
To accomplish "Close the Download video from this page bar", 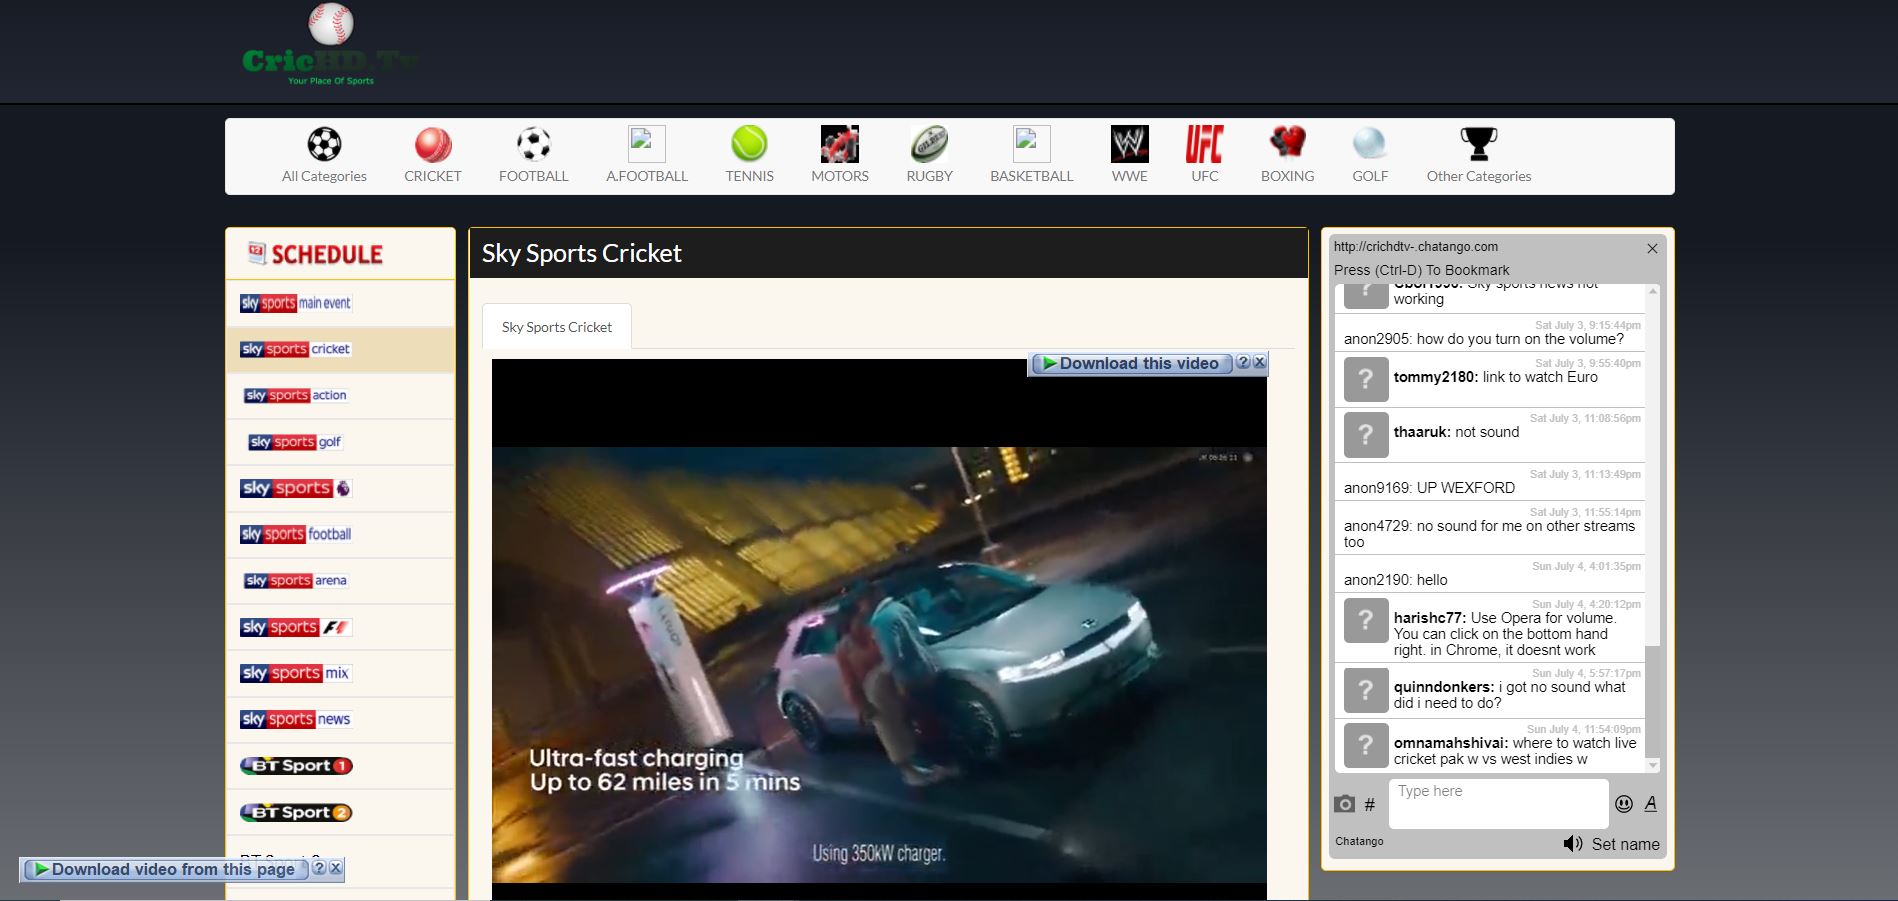I will click(x=336, y=868).
